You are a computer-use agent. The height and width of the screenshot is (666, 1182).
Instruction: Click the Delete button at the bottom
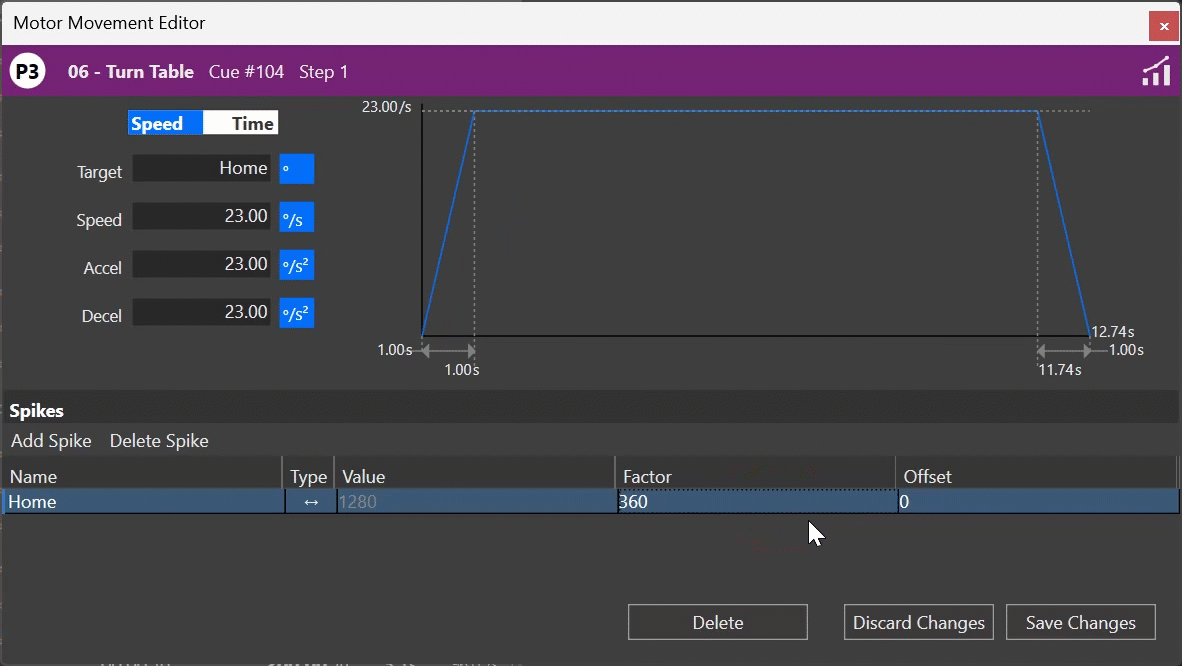(x=717, y=621)
